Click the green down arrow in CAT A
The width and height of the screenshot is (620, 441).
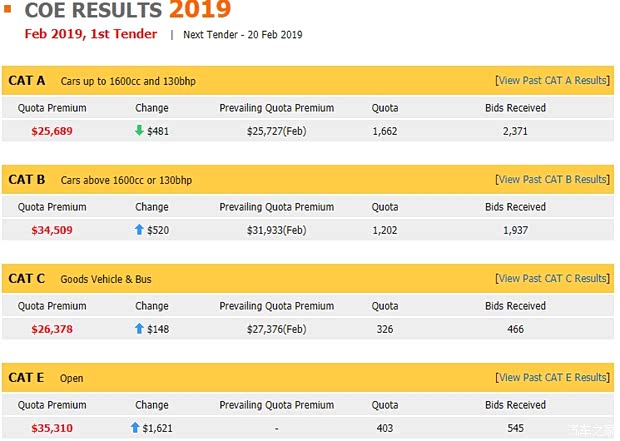point(139,130)
